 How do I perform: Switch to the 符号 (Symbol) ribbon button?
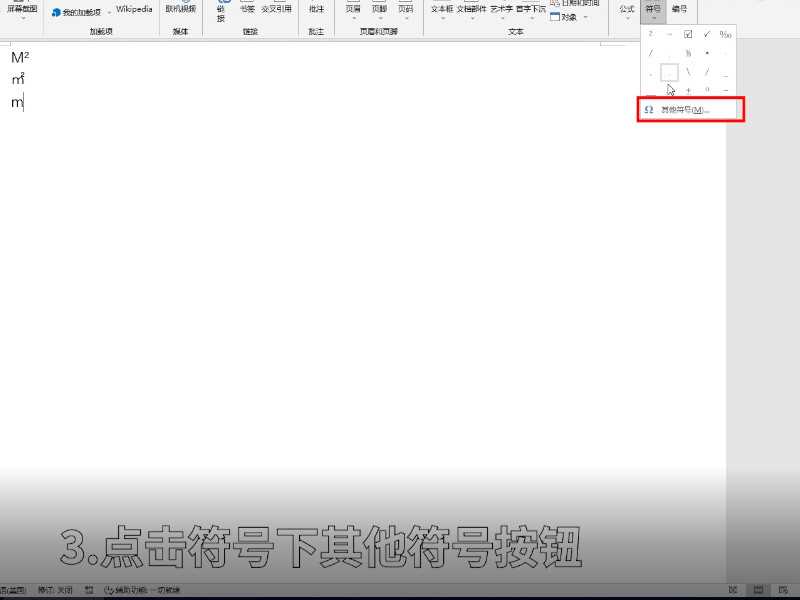pos(652,10)
